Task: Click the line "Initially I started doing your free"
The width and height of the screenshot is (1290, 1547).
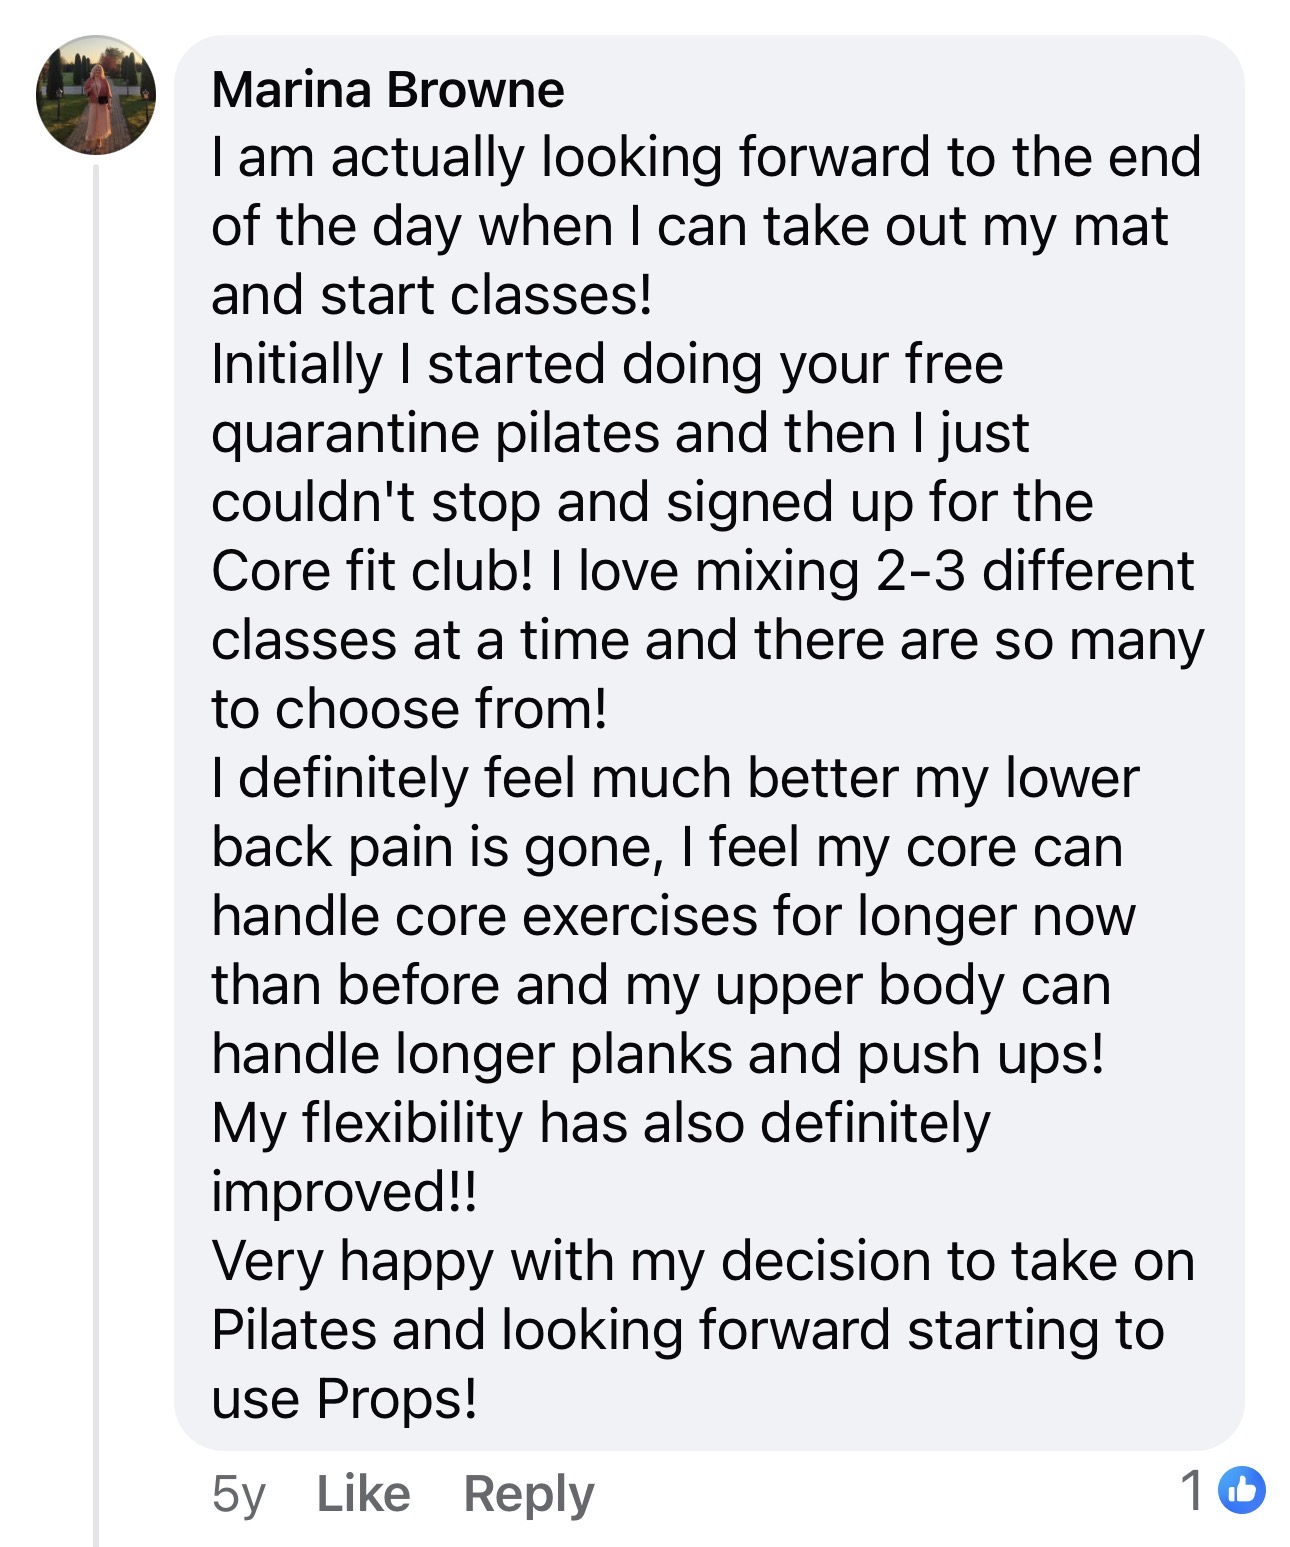Action: pyautogui.click(x=606, y=364)
